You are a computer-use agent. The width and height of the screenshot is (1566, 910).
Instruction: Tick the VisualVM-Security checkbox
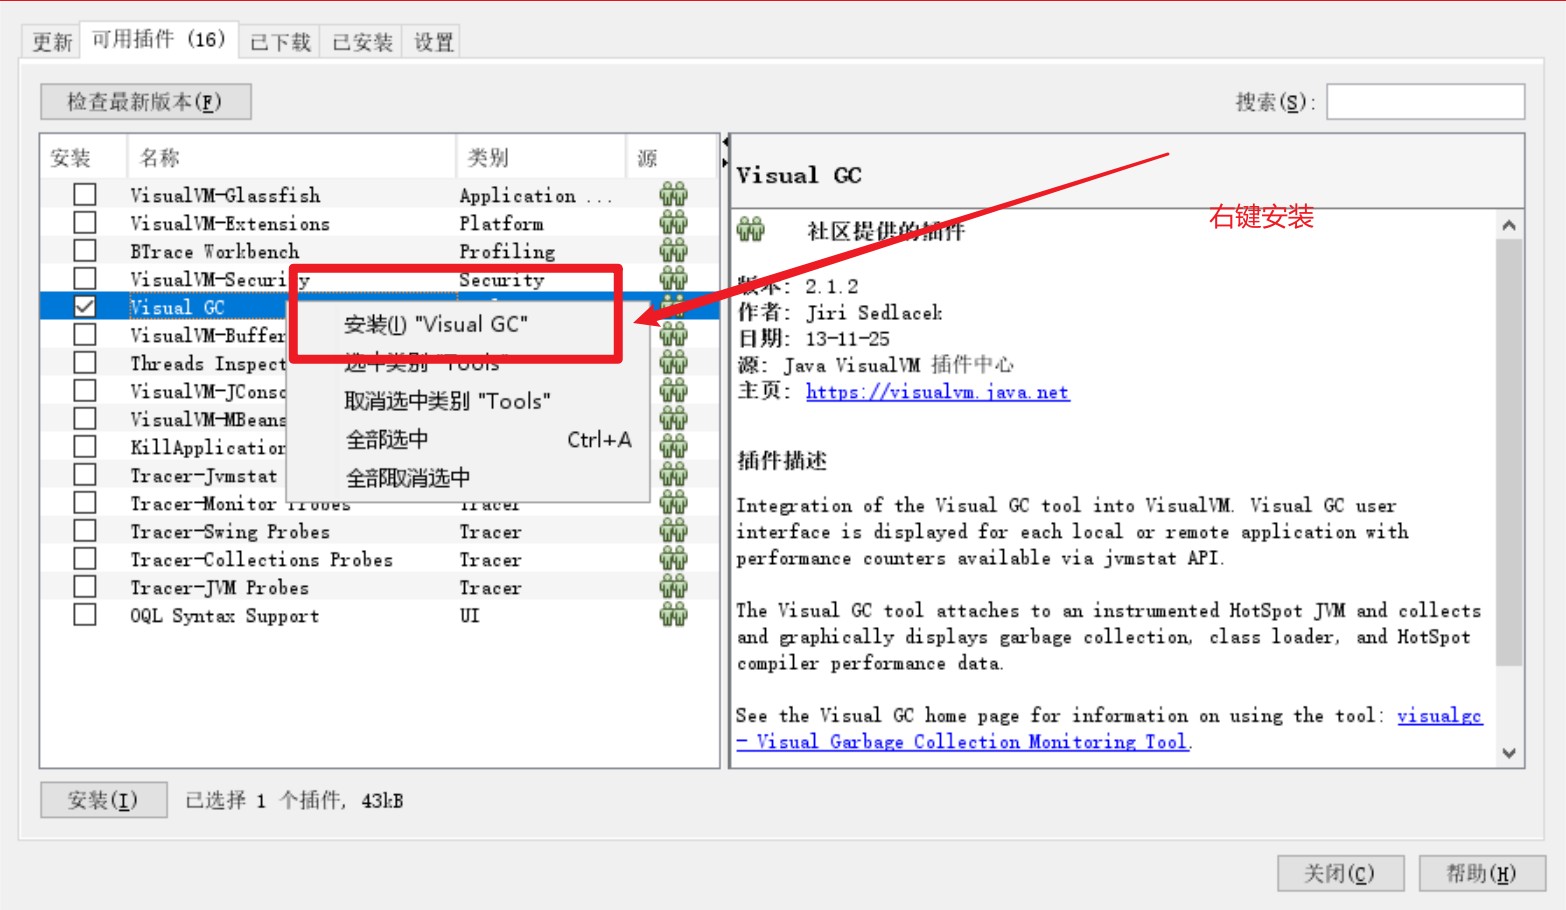pos(85,278)
